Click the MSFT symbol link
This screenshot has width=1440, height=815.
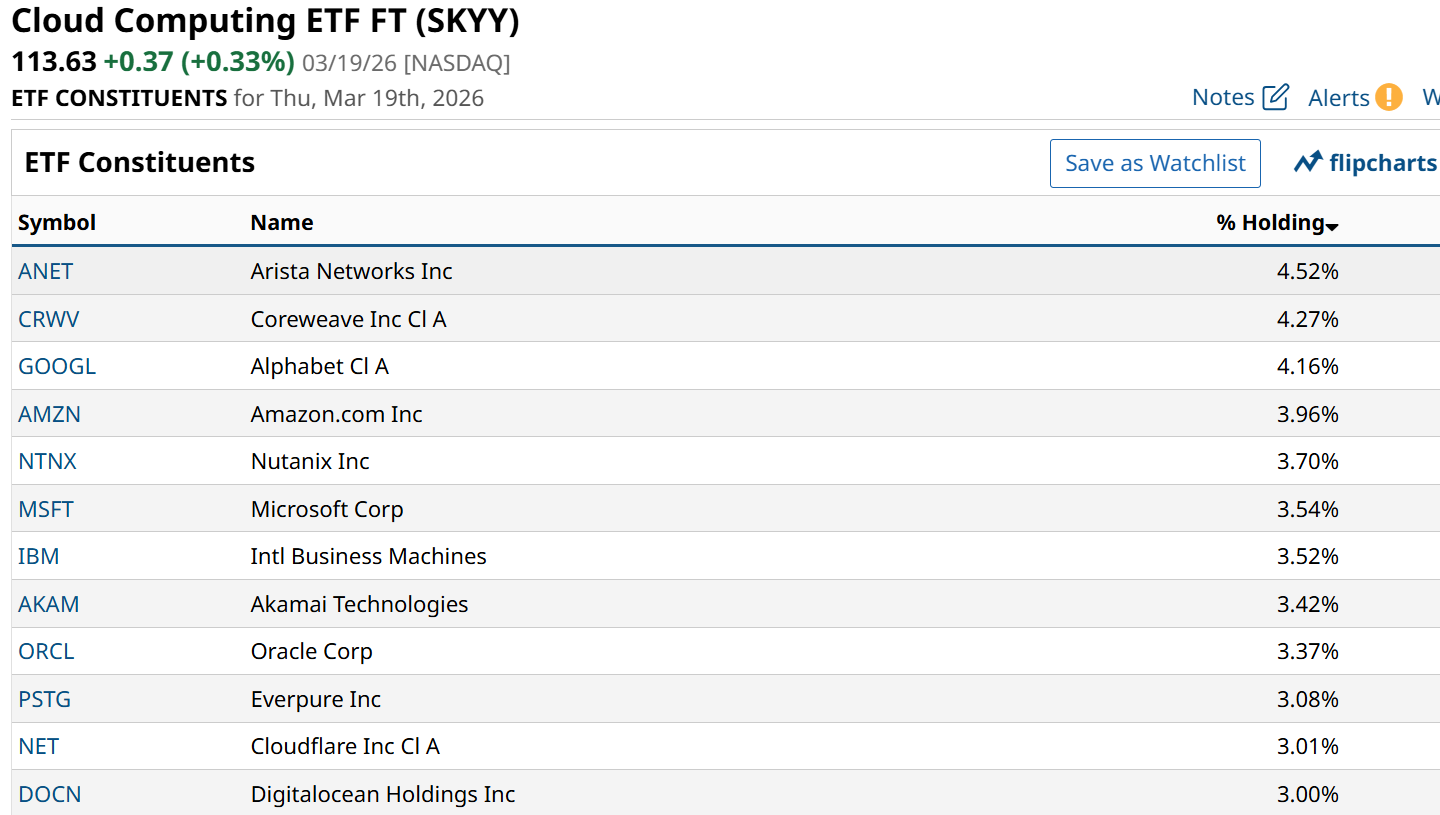46,509
